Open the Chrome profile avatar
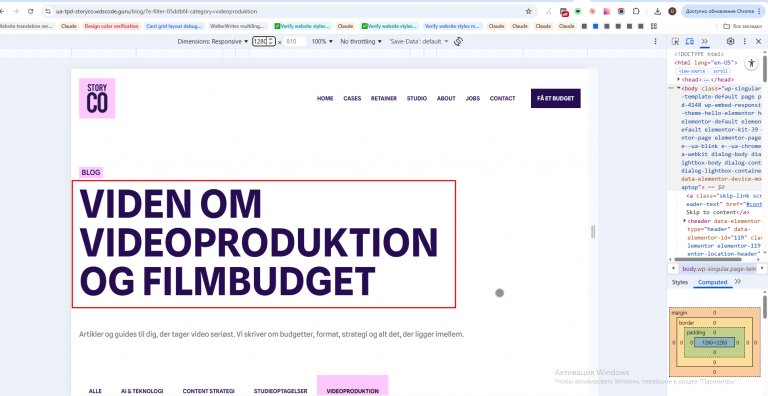 (x=672, y=11)
